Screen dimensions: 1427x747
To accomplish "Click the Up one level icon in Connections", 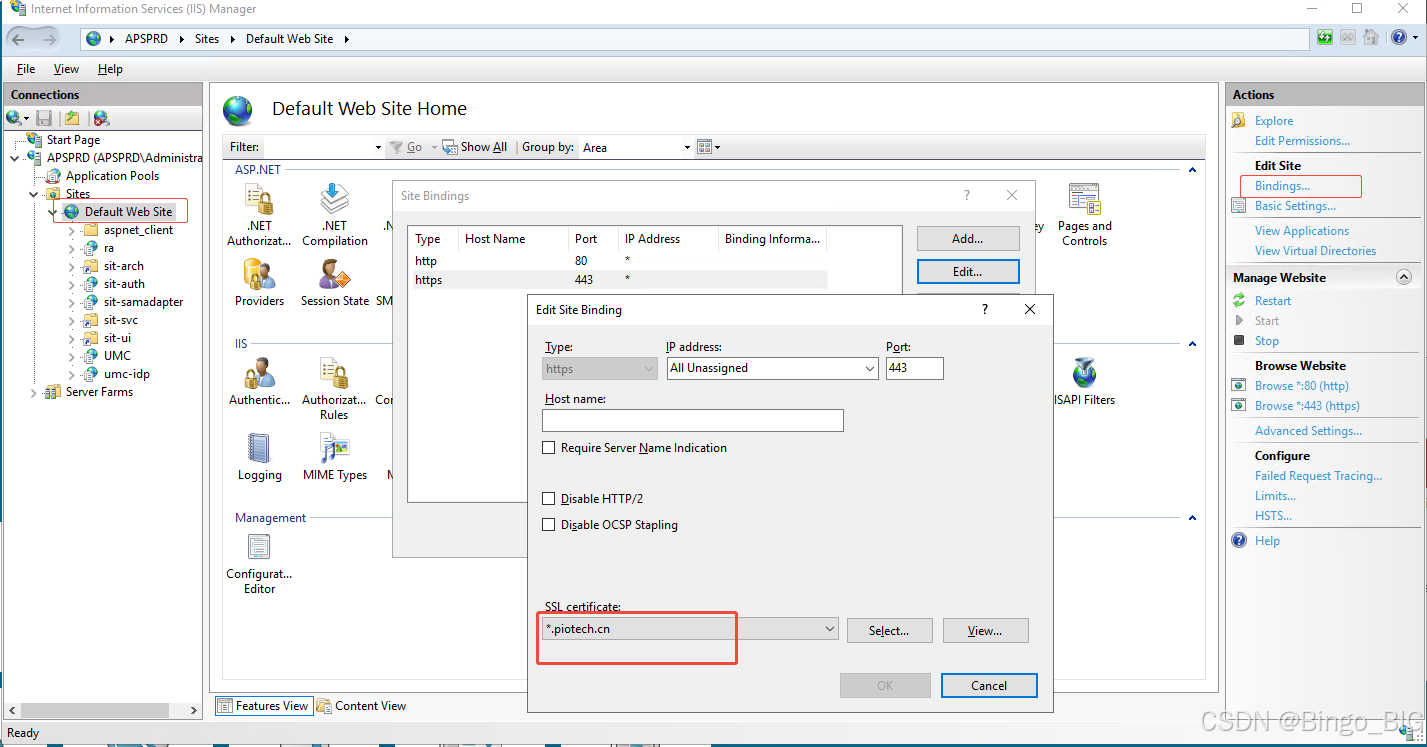I will (72, 118).
